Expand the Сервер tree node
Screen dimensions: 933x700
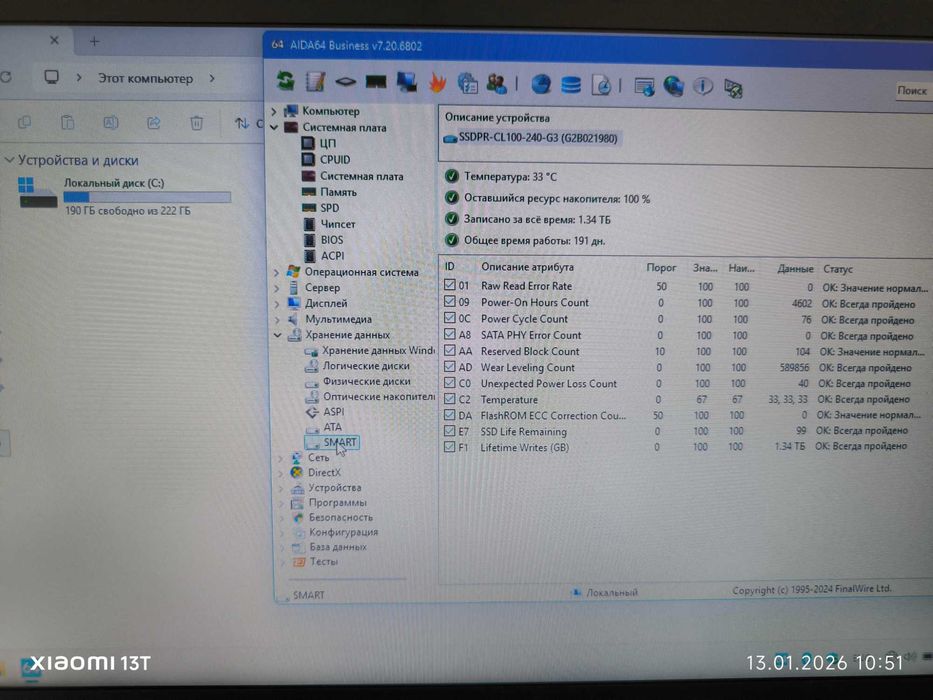277,288
